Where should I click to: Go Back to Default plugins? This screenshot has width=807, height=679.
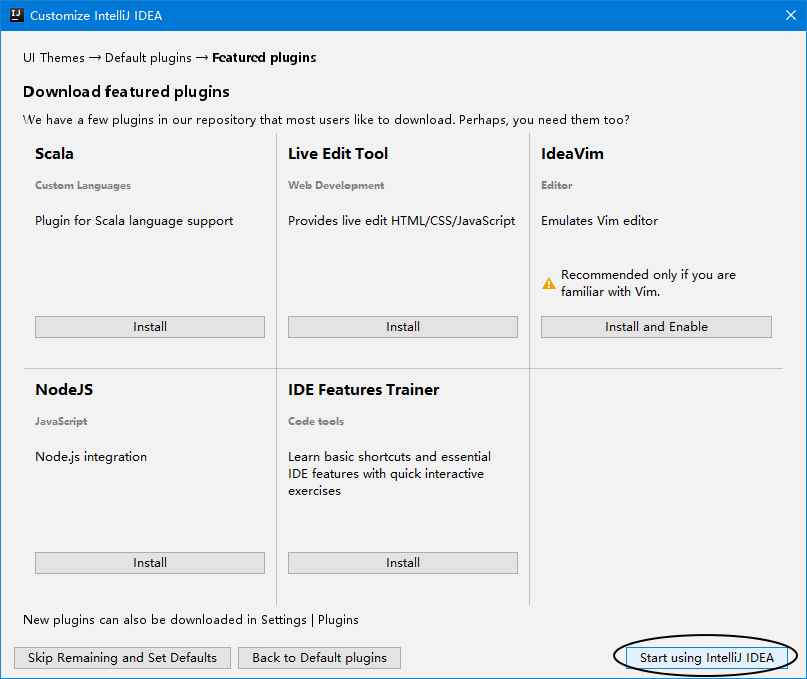[x=319, y=658]
